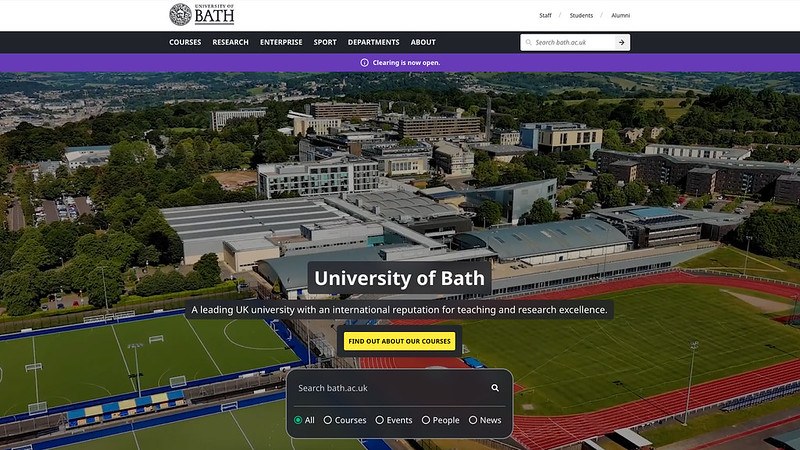This screenshot has height=450, width=800.
Task: Click the 'University of Bath' heading
Action: point(399,278)
